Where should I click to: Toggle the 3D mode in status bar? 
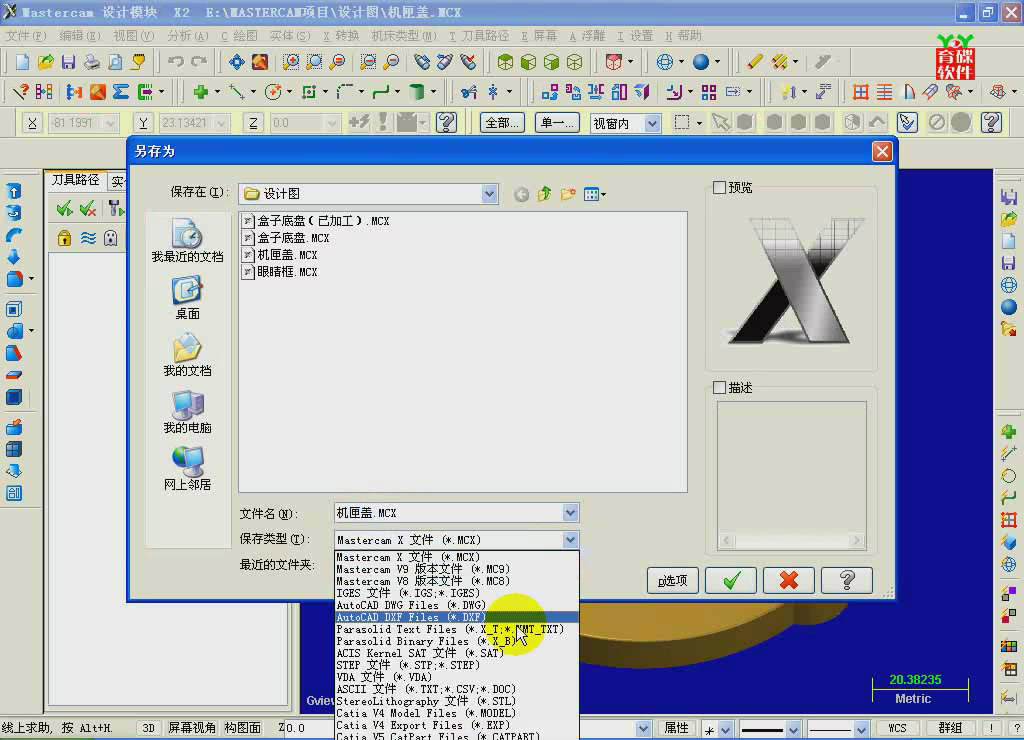tap(148, 728)
